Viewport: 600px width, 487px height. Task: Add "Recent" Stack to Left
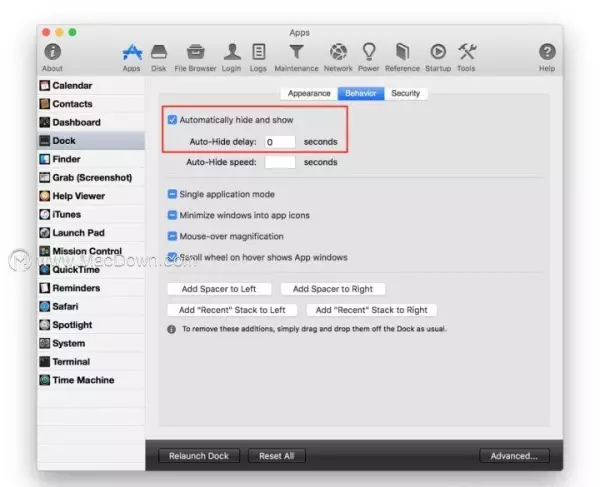point(232,310)
